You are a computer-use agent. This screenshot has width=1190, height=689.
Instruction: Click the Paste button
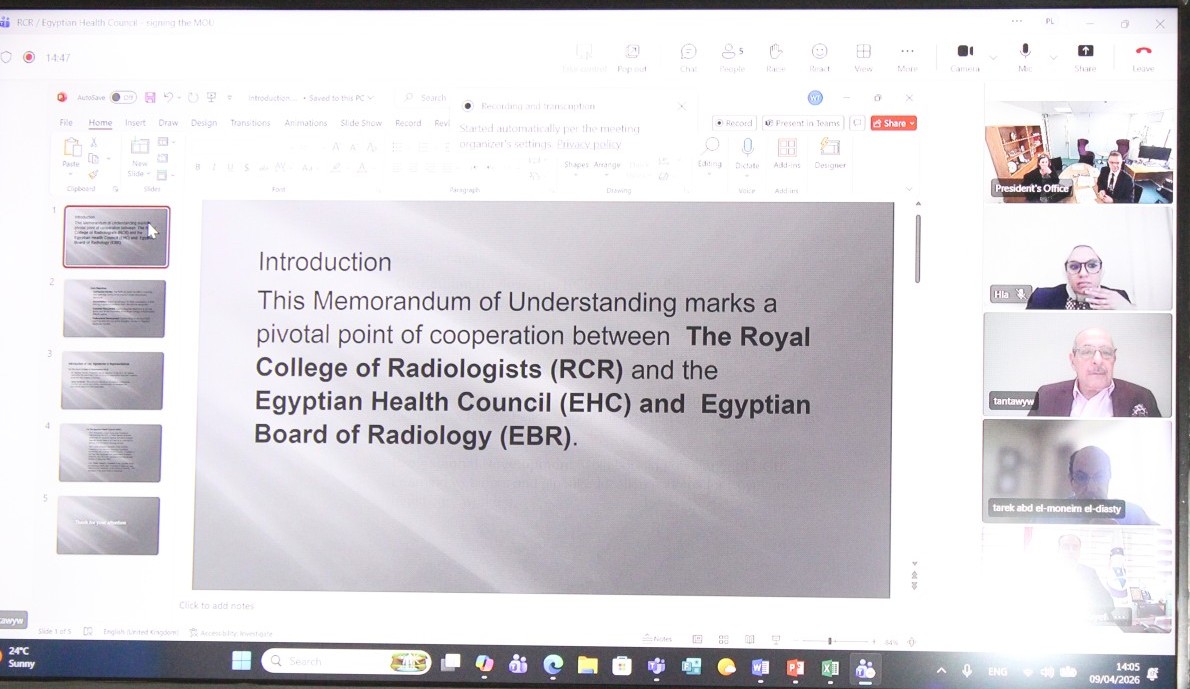[x=71, y=153]
